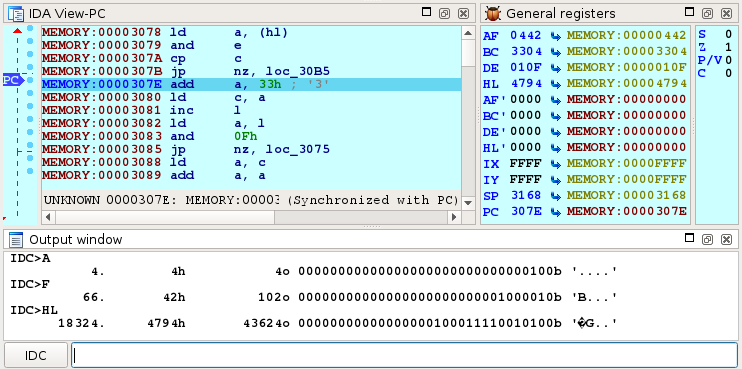Image resolution: width=742 pixels, height=369 pixels.
Task: Click the disassembly scroll down arrow
Action: 468,202
